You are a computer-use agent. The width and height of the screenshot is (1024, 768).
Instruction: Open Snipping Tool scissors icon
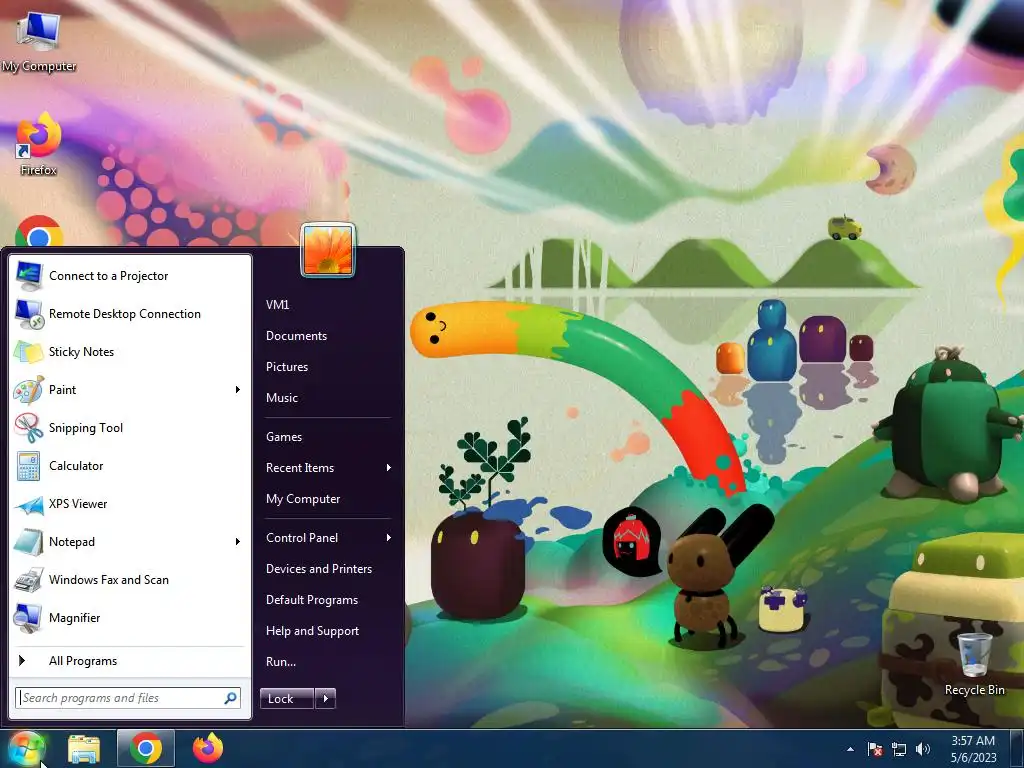pyautogui.click(x=29, y=428)
